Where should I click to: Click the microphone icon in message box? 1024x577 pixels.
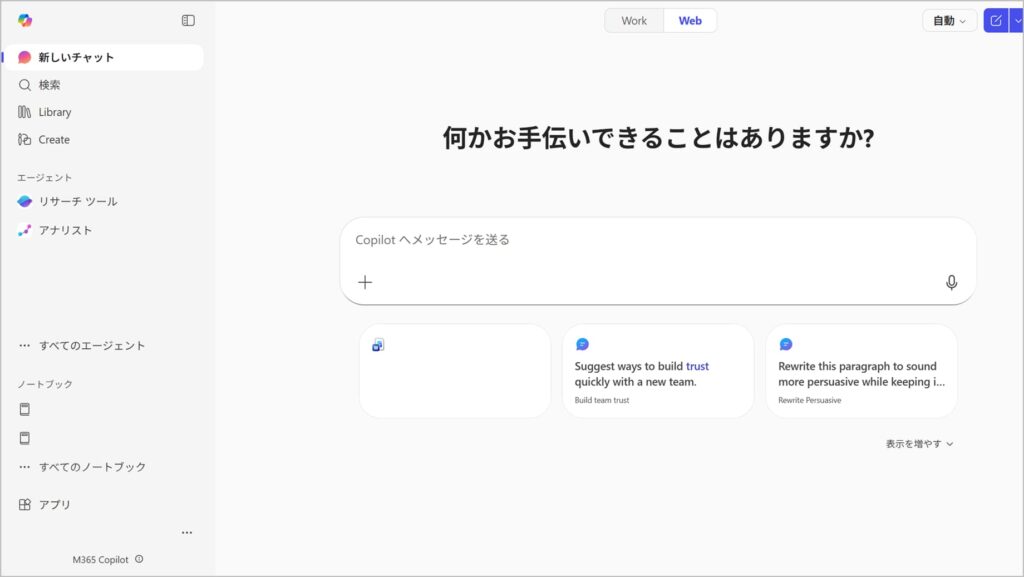pos(952,282)
